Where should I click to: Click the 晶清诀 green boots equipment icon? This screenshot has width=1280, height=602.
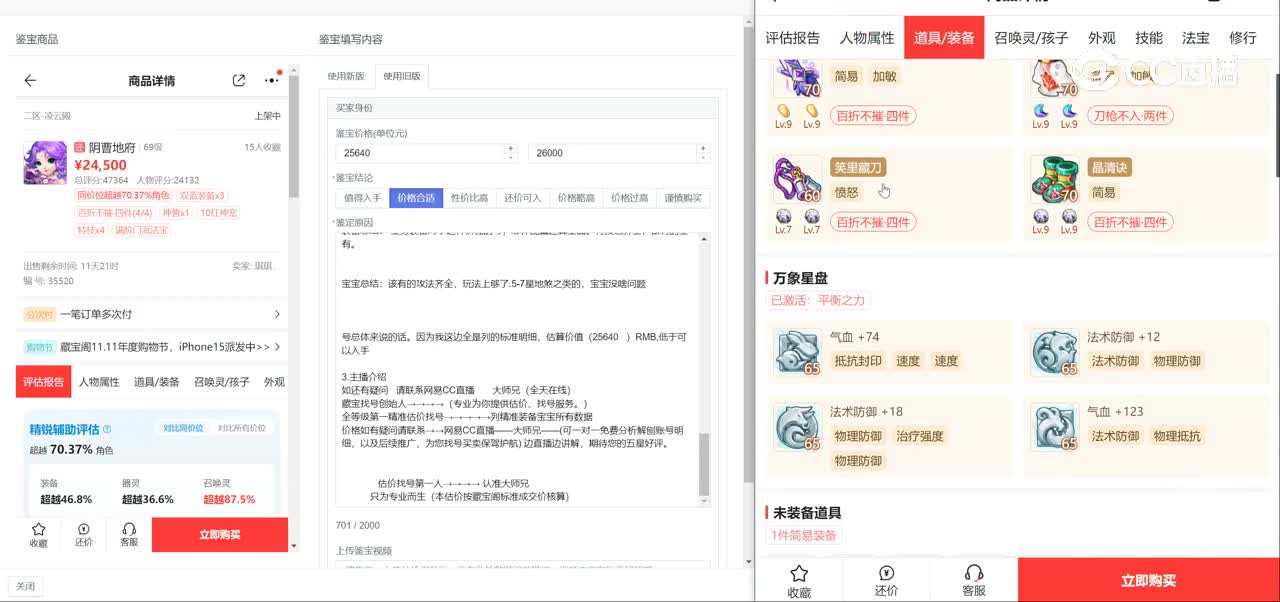1055,180
